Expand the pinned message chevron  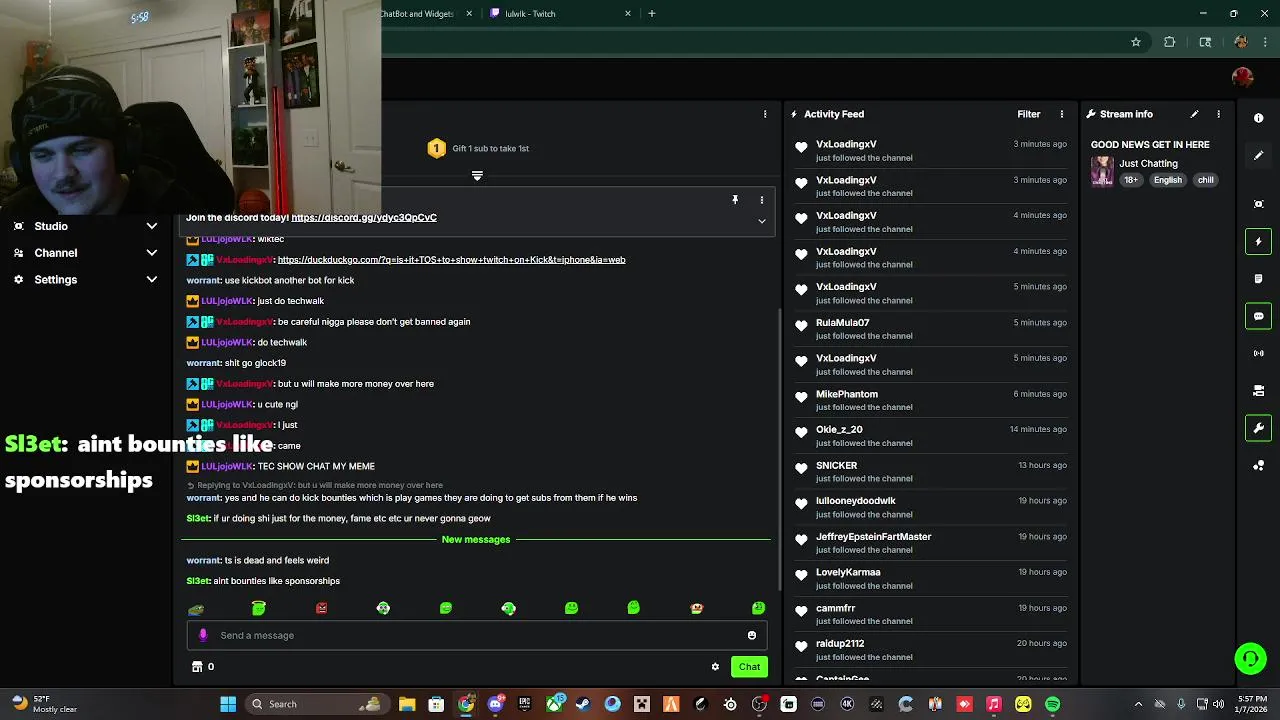click(762, 221)
